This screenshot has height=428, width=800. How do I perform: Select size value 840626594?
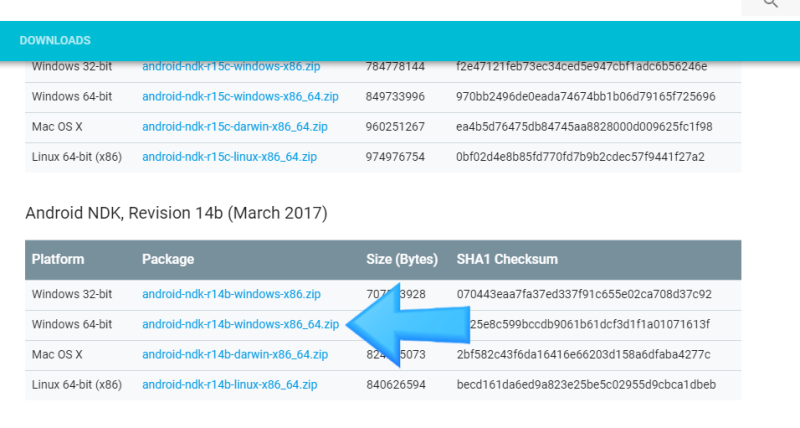395,385
